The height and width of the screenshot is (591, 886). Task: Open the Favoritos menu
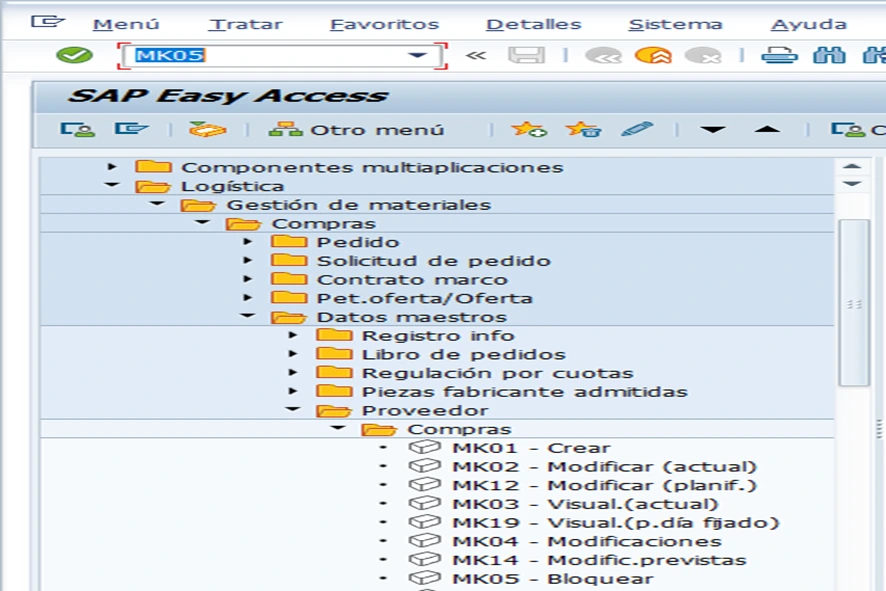tap(384, 24)
